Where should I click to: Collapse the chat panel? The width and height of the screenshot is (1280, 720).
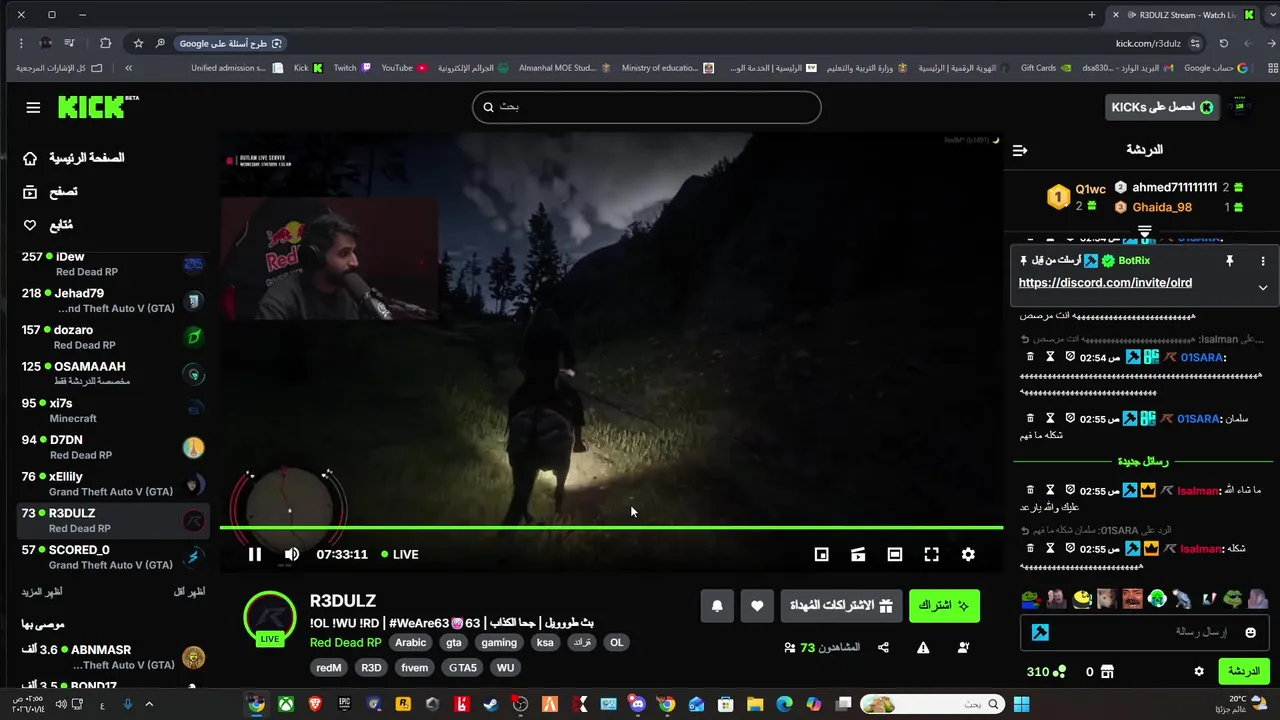(1020, 150)
